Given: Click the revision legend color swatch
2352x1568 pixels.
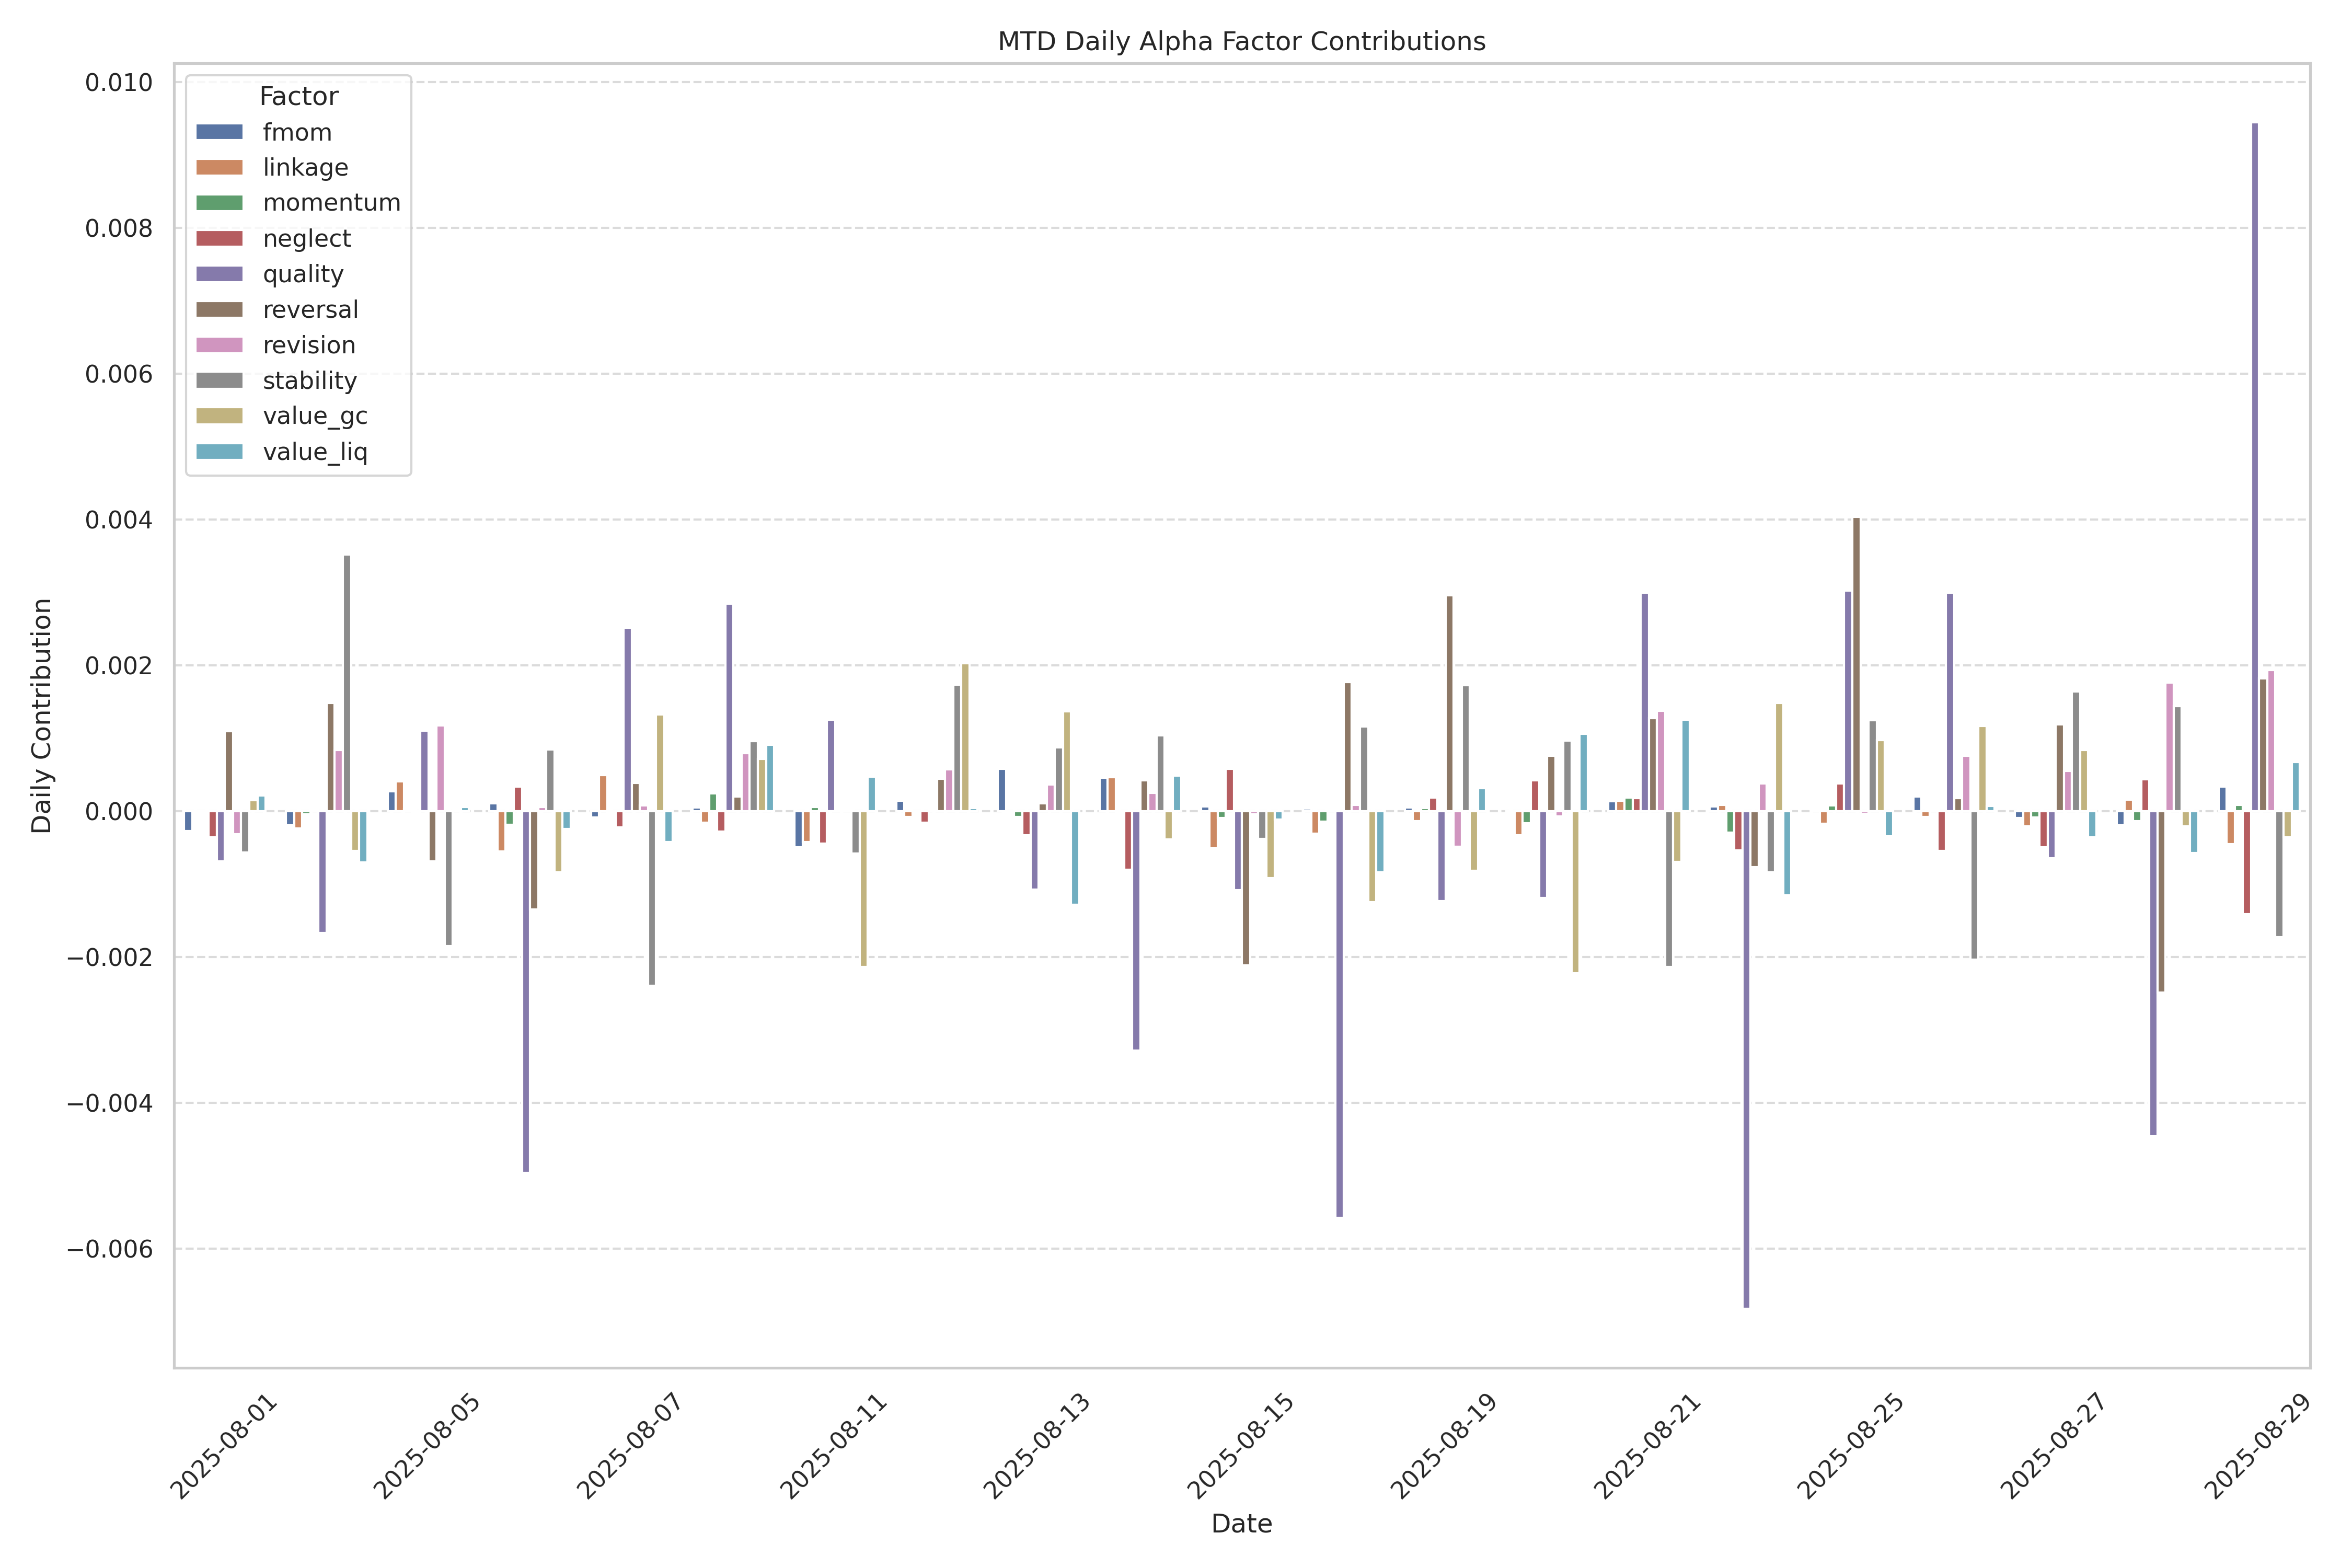Looking at the screenshot, I should (219, 345).
